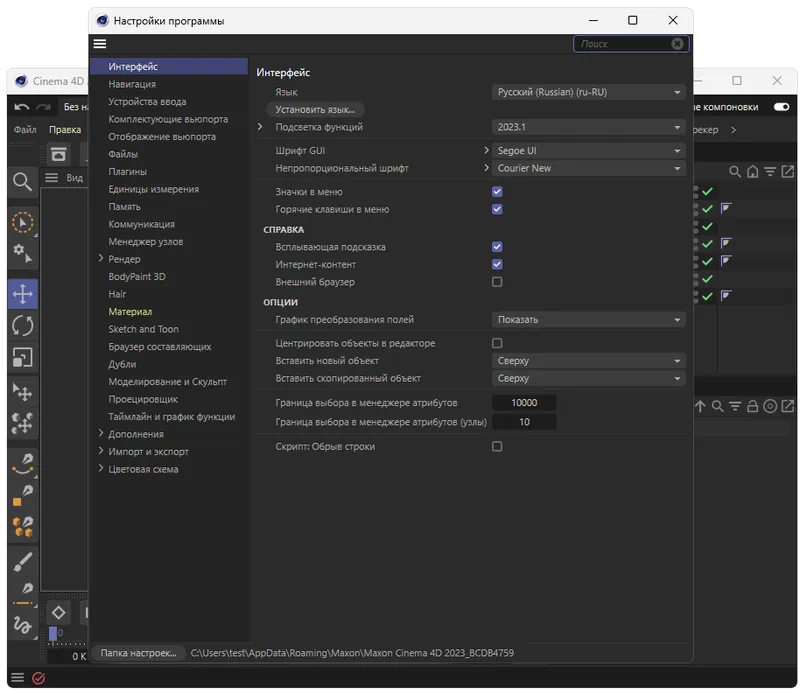
Task: Select Навигация in the preferences sidebar
Action: click(132, 84)
